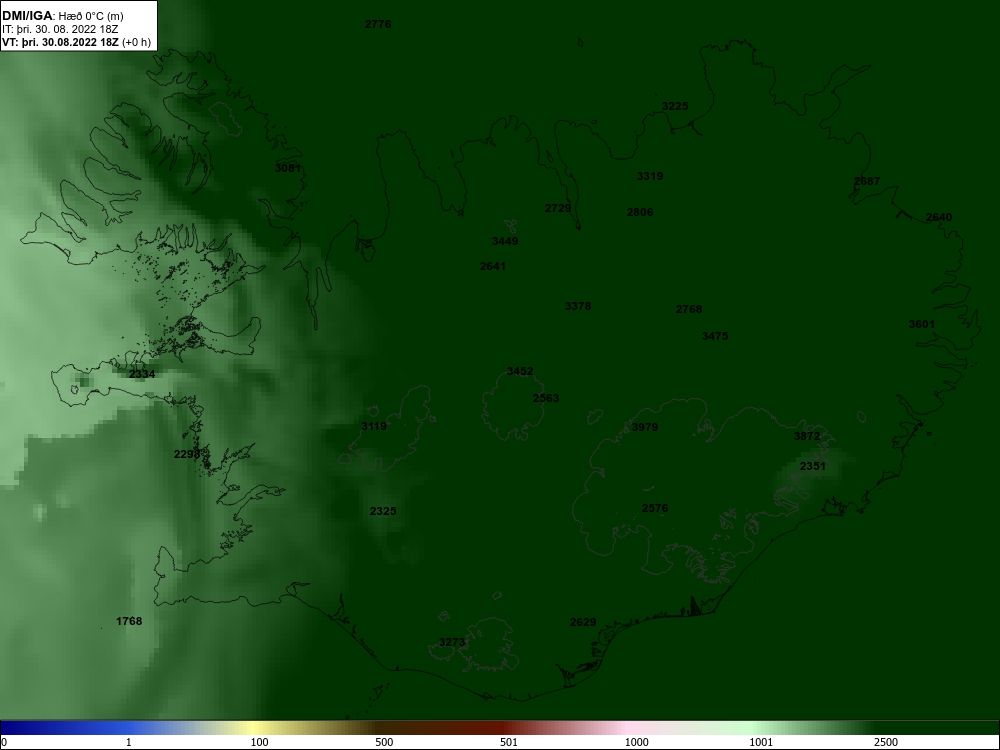Select the 3872 label
The image size is (1000, 750).
807,436
